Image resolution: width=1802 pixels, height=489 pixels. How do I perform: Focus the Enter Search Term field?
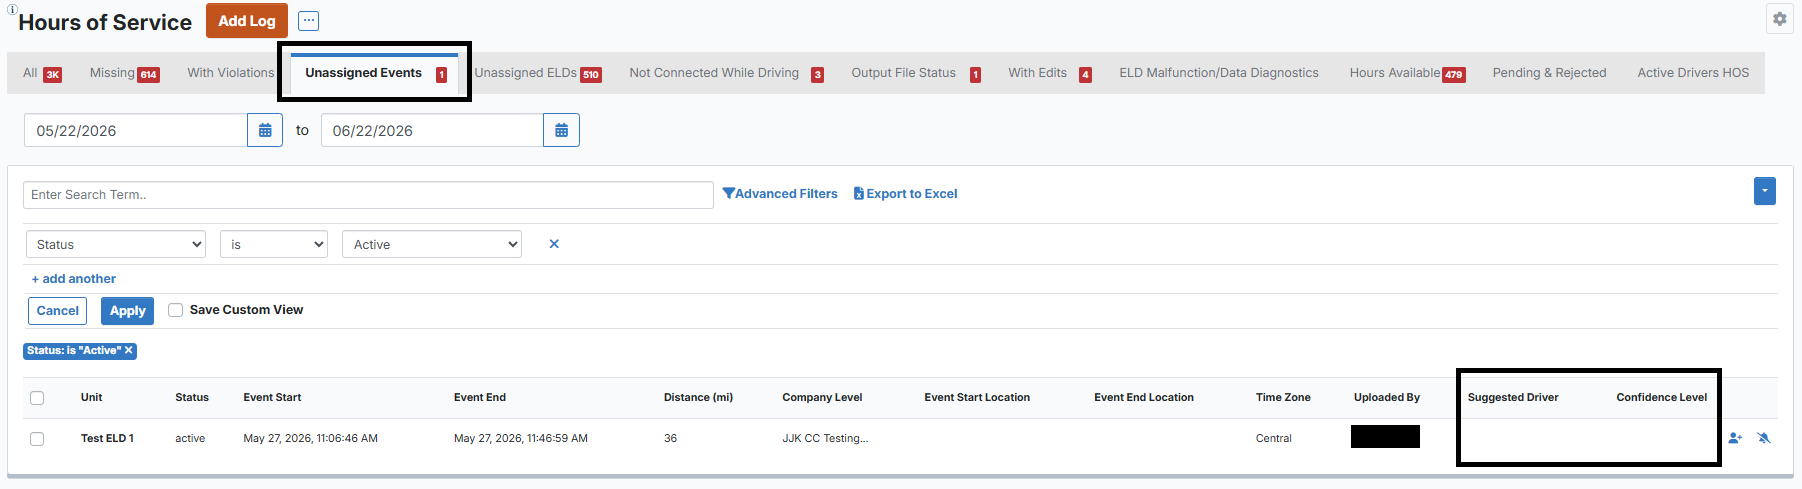point(368,195)
